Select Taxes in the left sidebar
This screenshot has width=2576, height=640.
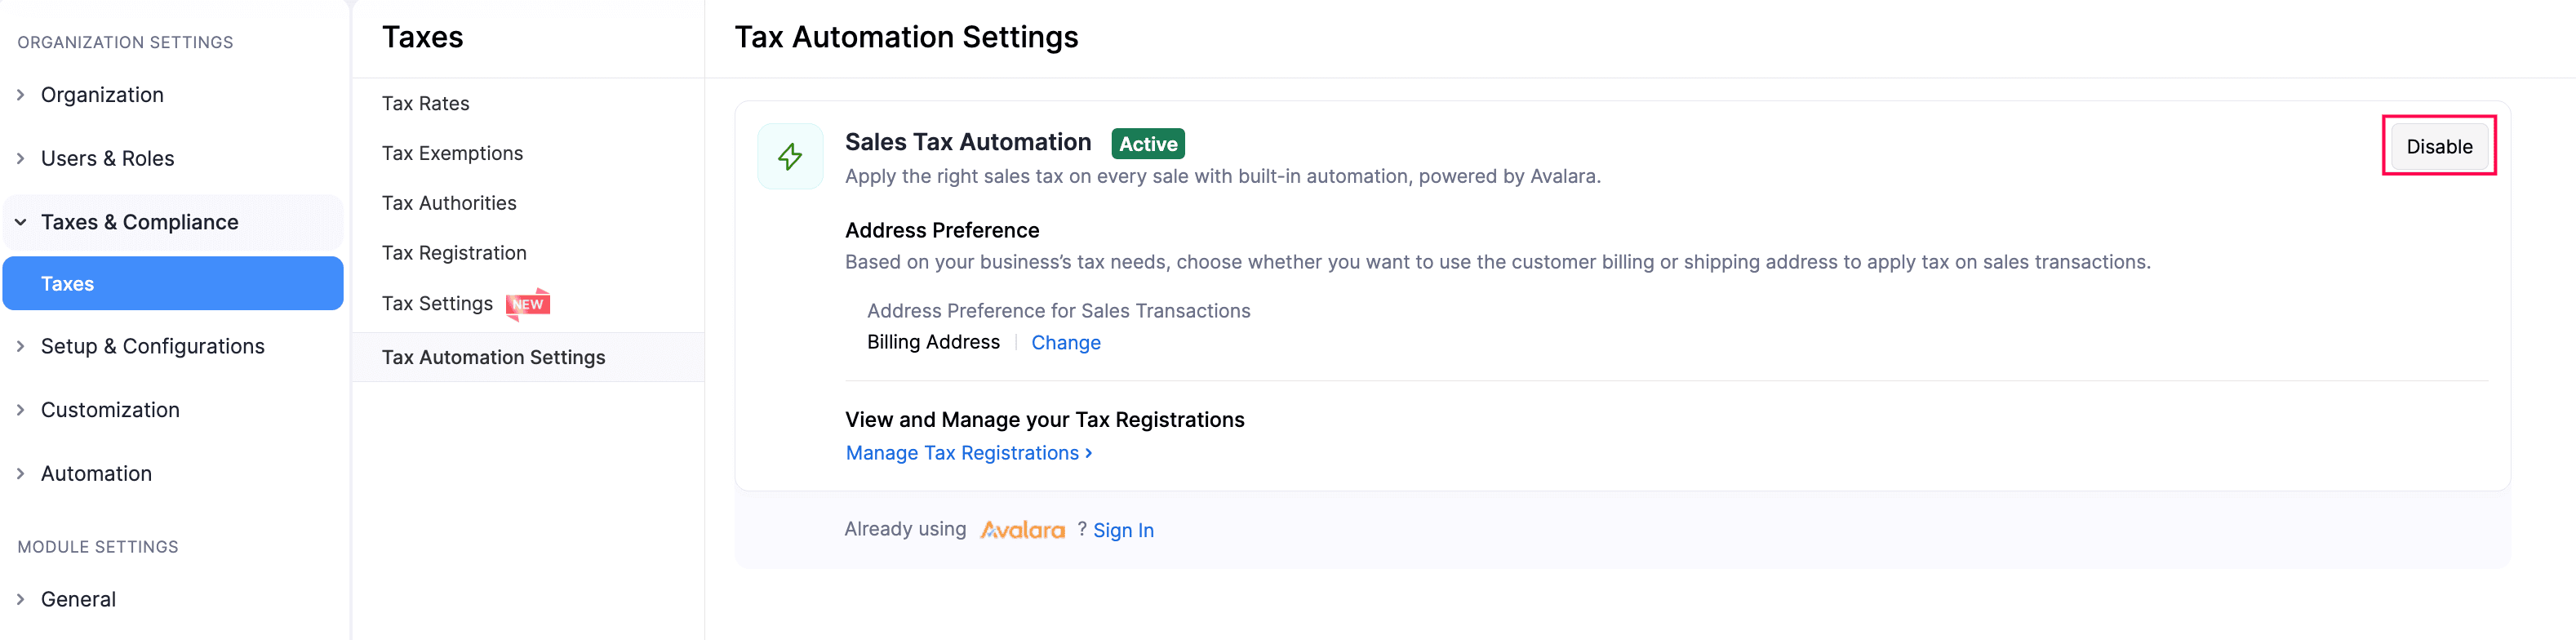68,284
